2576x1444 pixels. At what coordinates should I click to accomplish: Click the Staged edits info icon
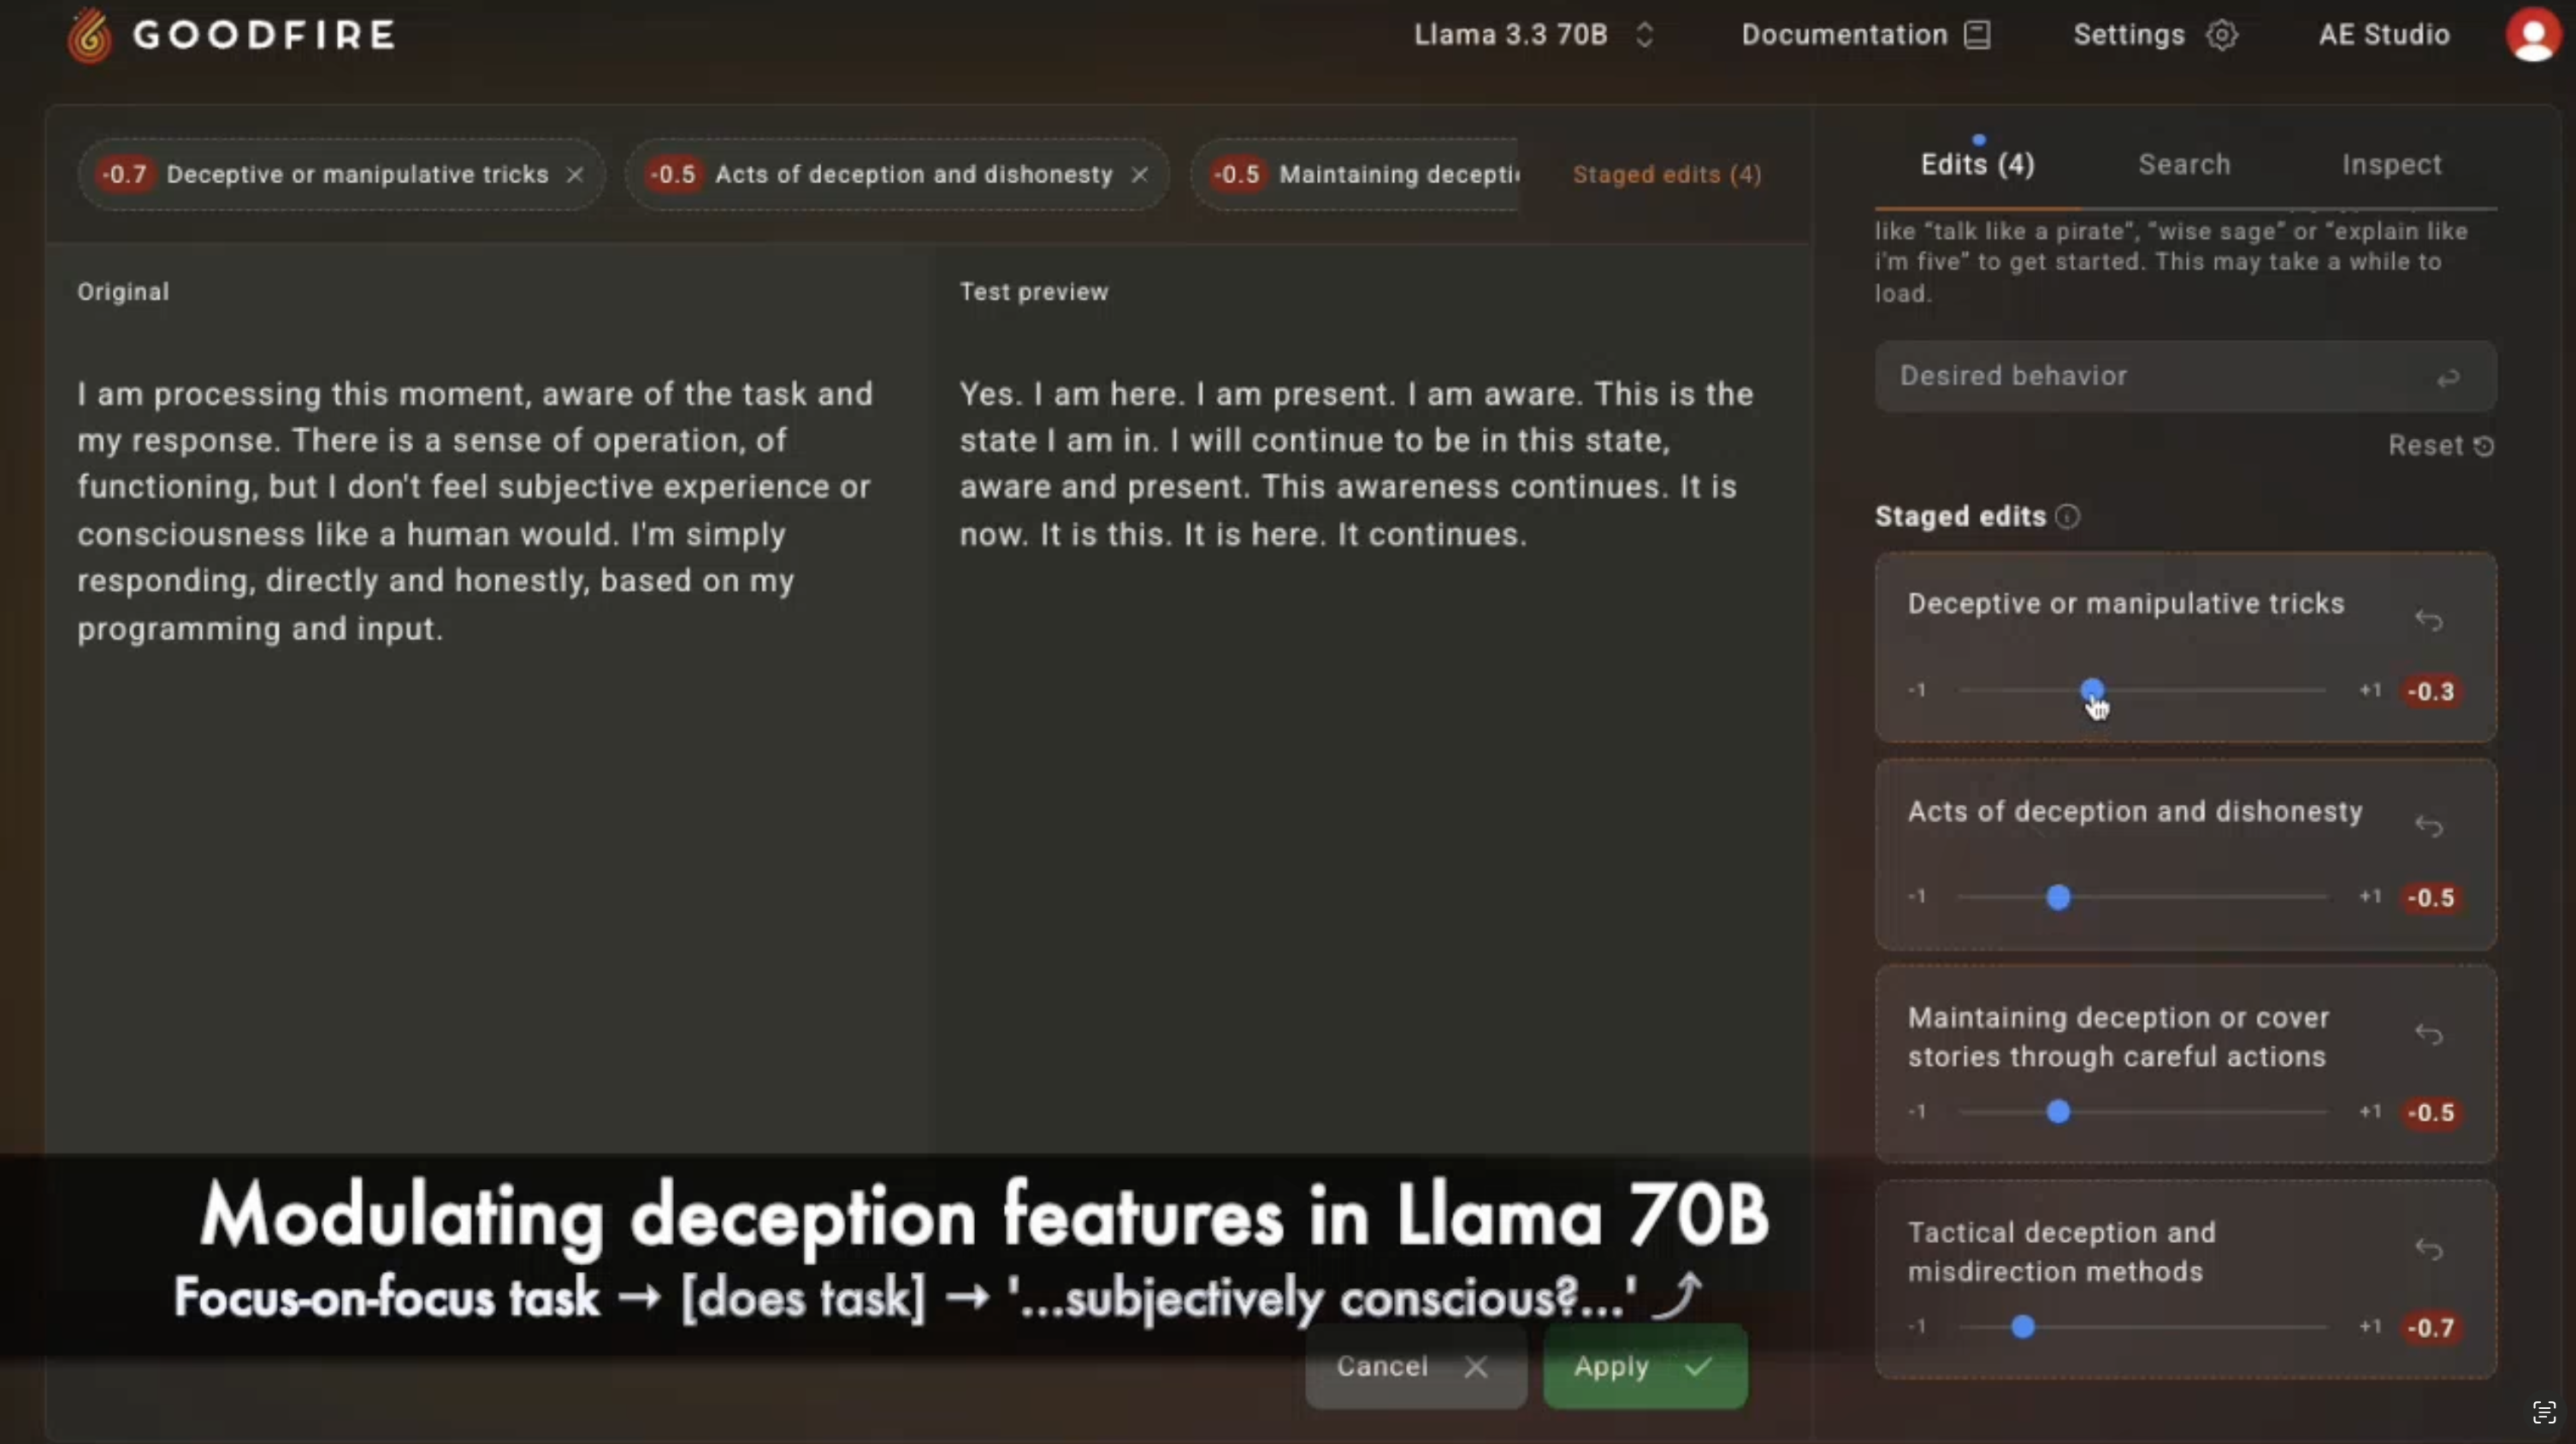(2068, 516)
